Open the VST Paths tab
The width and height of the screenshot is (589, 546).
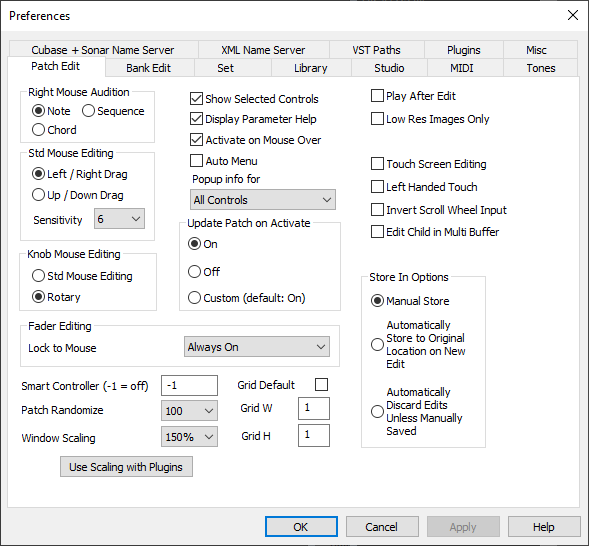pyautogui.click(x=376, y=50)
